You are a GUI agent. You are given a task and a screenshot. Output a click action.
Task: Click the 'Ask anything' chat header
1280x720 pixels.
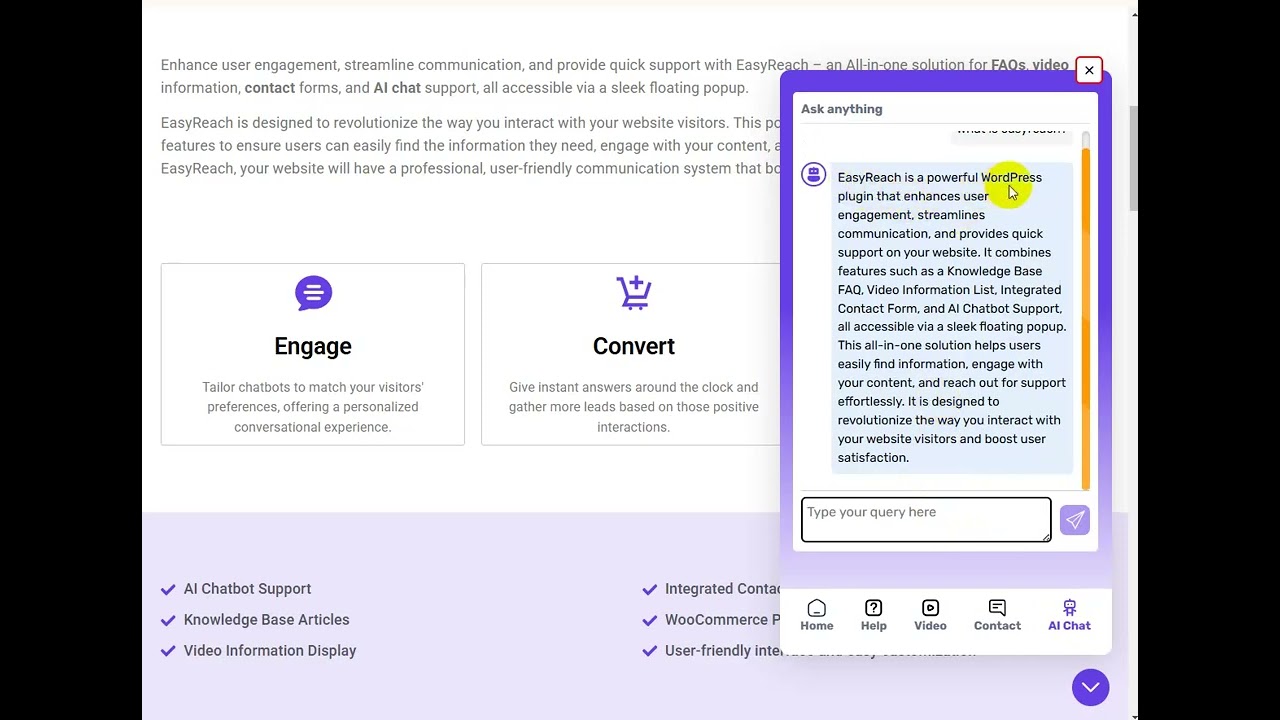842,109
